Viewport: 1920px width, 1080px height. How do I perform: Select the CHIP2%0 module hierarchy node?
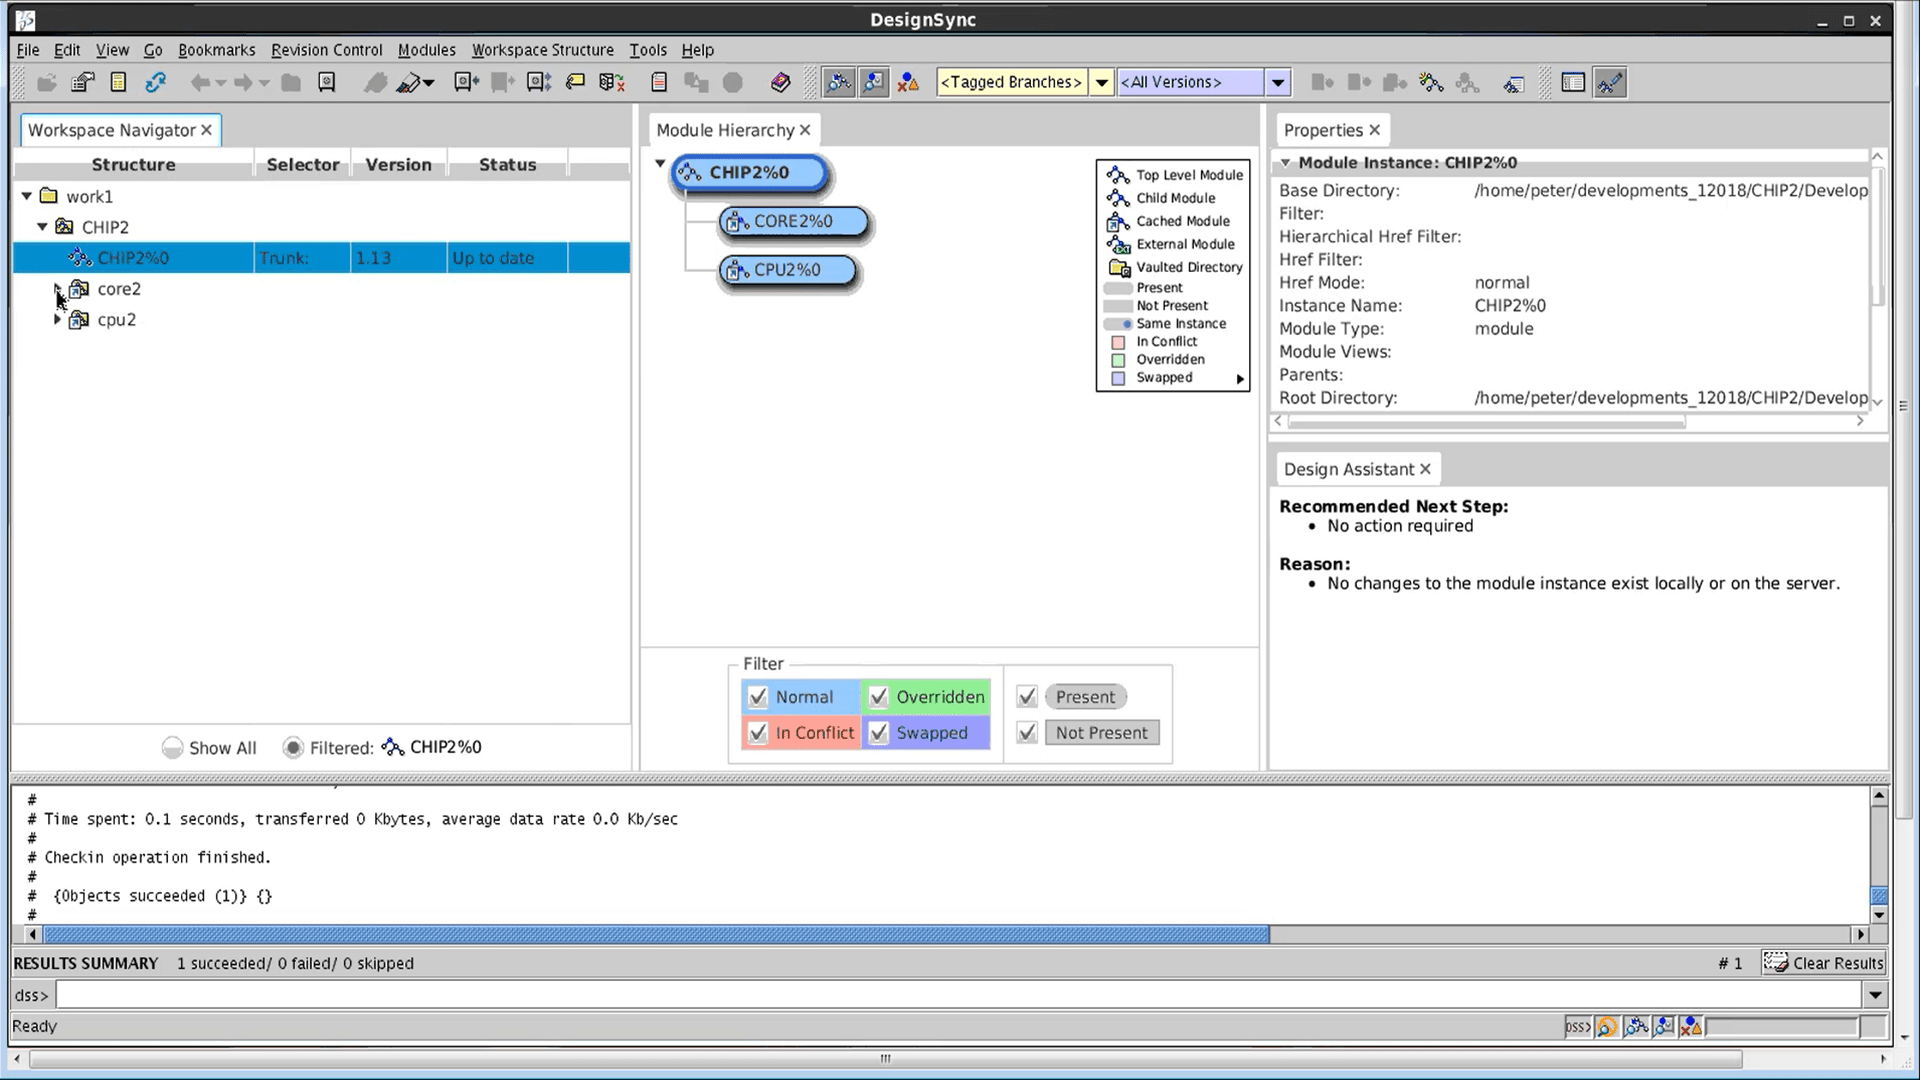(746, 171)
